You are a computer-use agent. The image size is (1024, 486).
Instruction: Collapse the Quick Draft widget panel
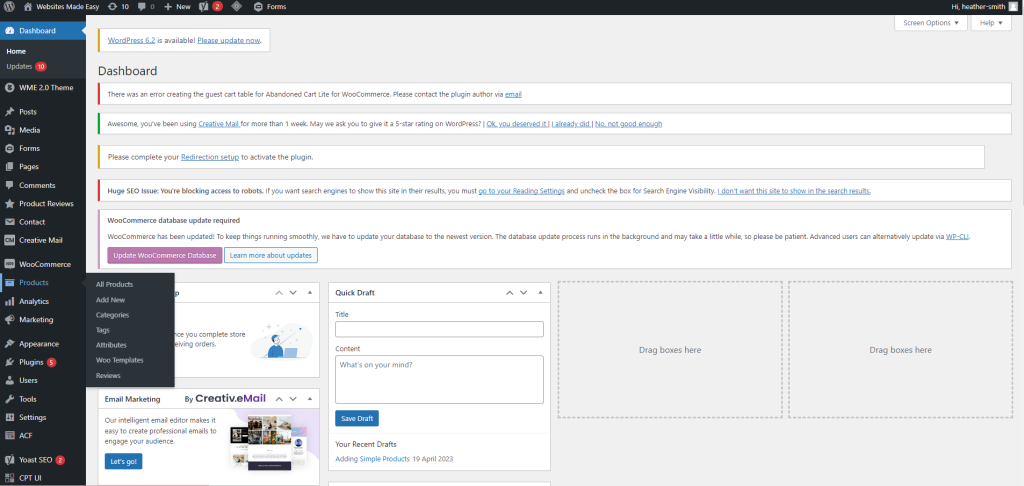click(542, 293)
